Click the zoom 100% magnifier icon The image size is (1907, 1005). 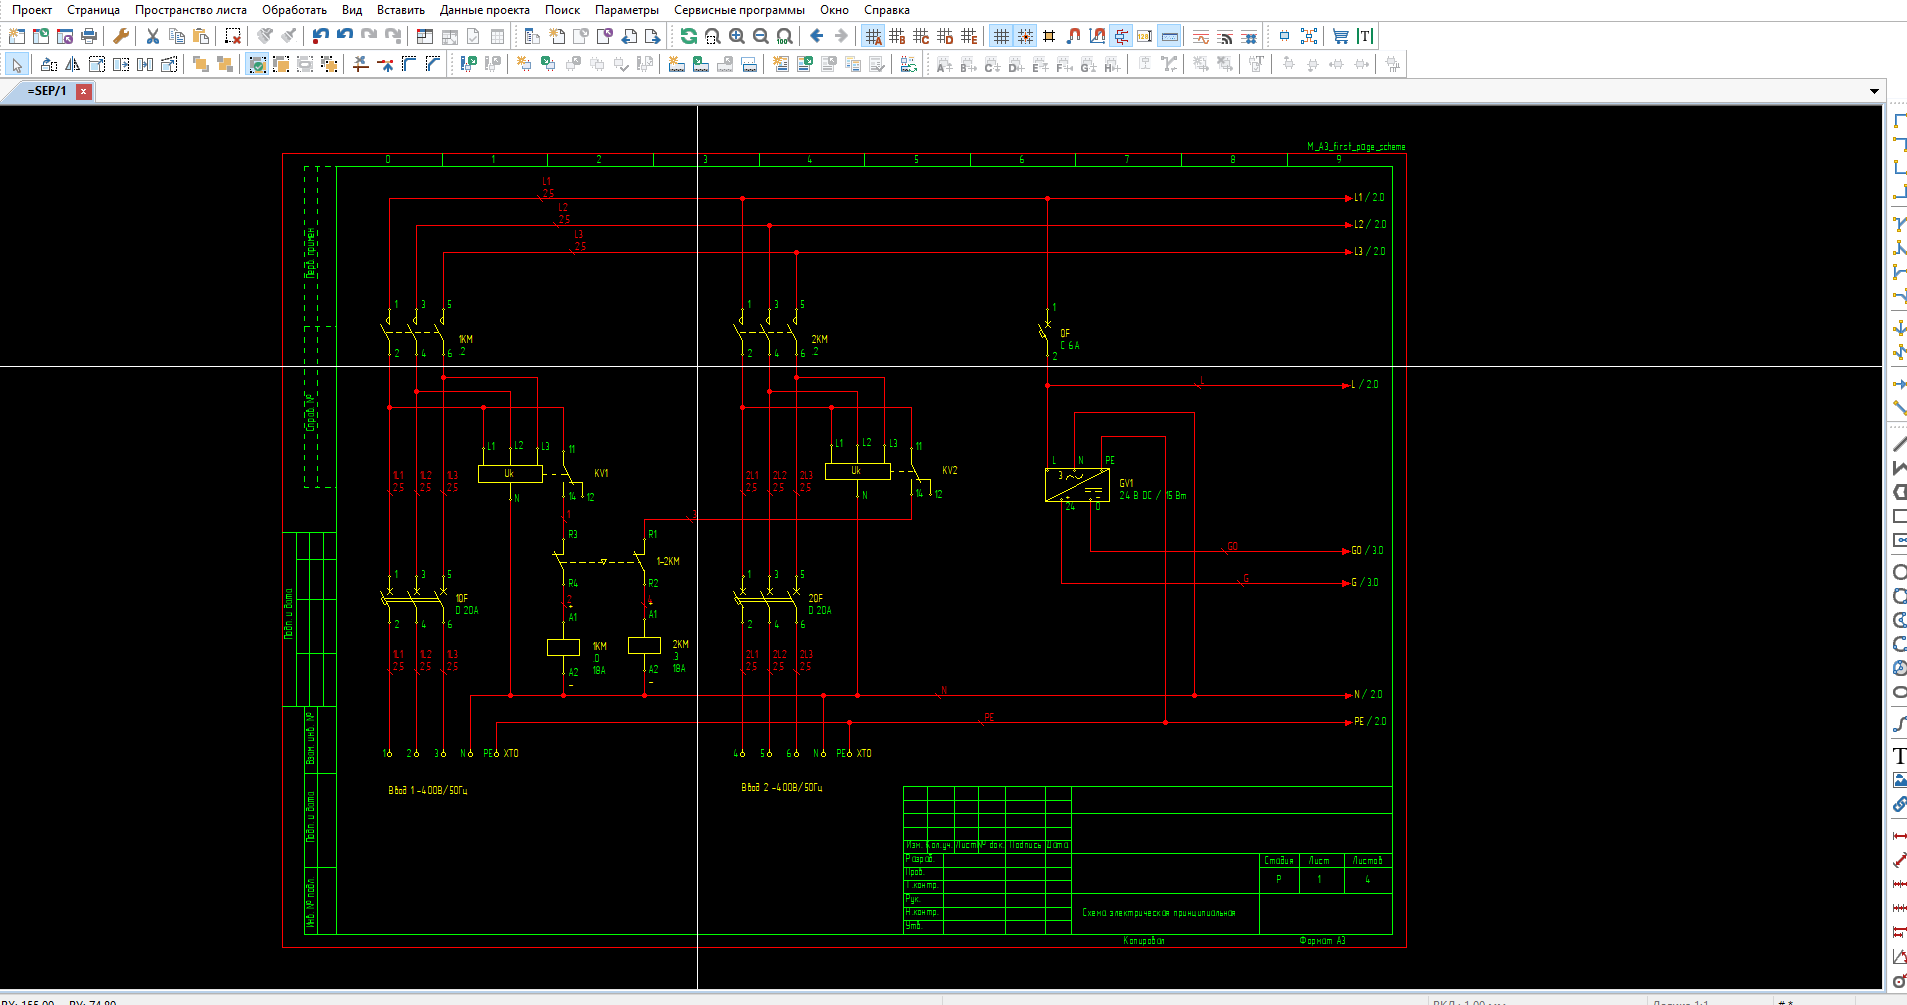point(785,36)
